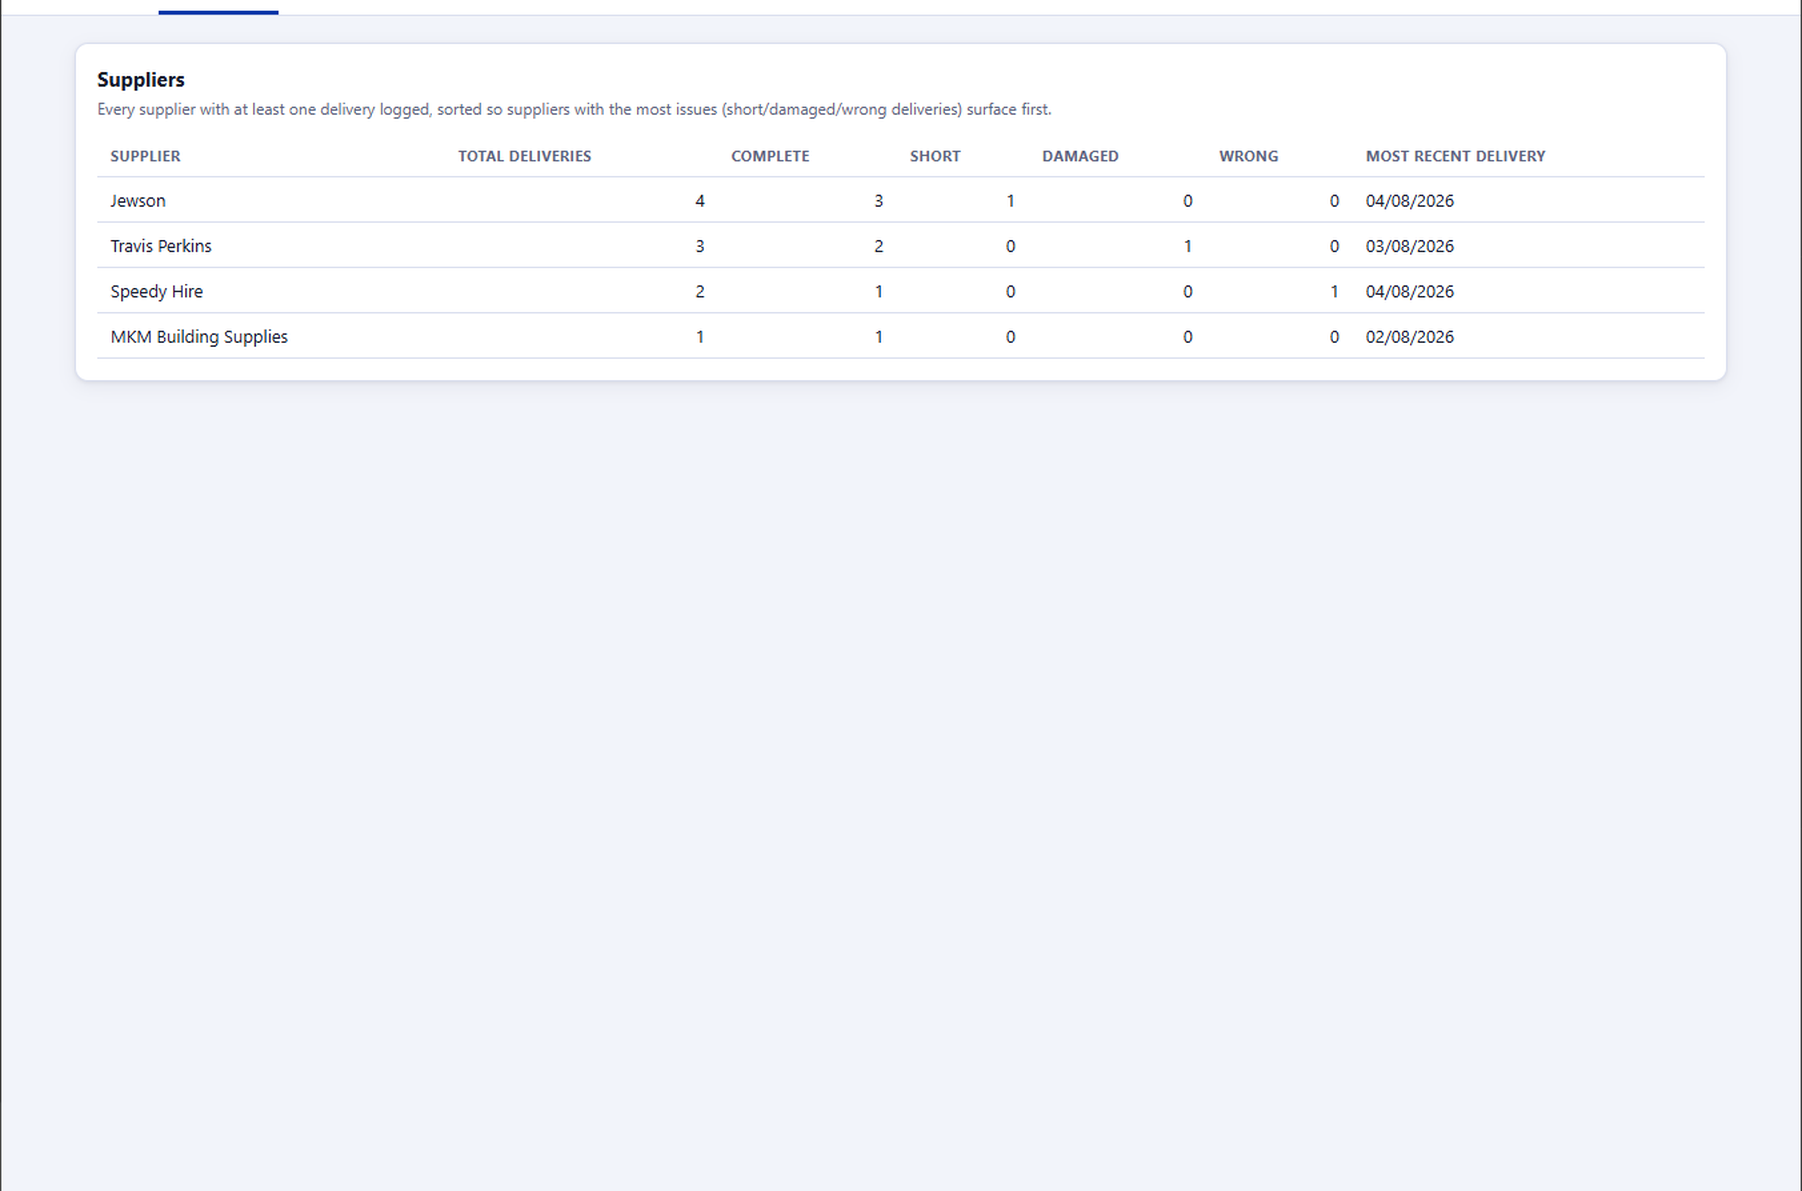The height and width of the screenshot is (1191, 1802).
Task: Click the COMPLETE column header
Action: click(770, 156)
